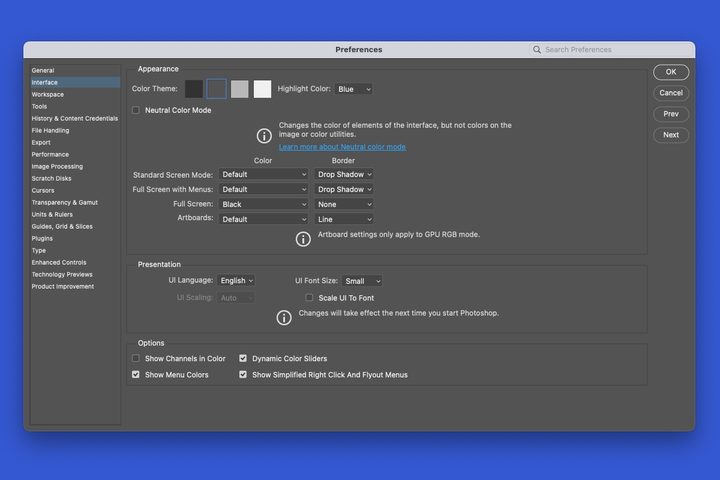Enable Neutral Color Mode checkbox
Screen dimensions: 720x480
pos(135,110)
